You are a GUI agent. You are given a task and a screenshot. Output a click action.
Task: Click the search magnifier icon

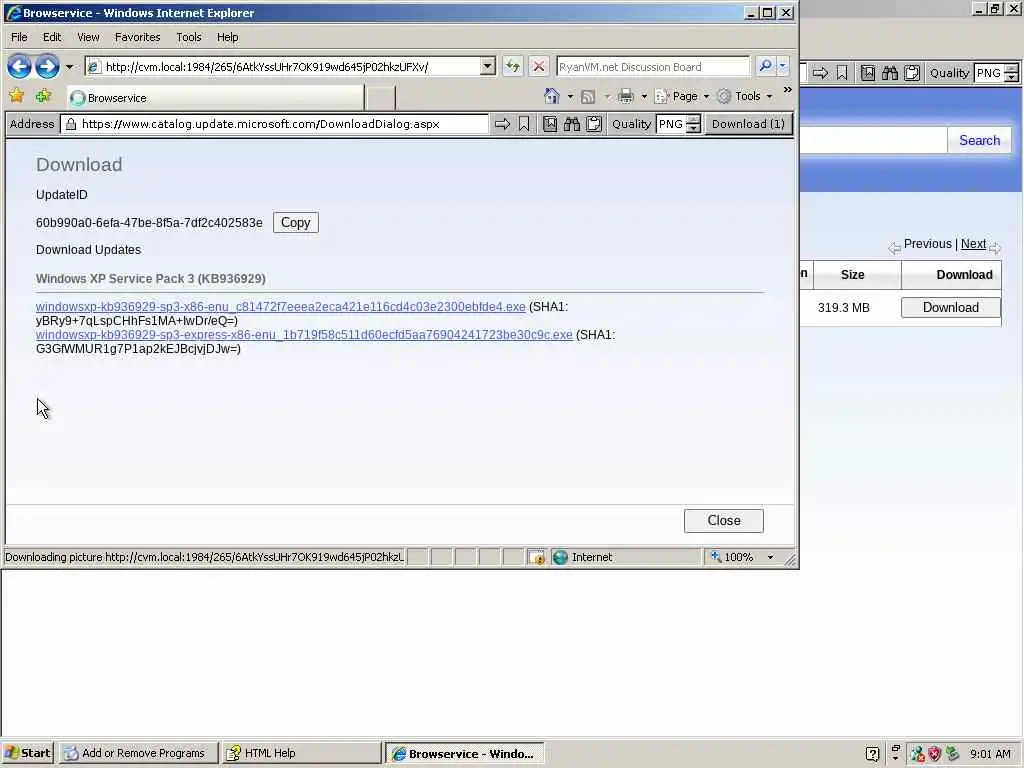click(765, 67)
